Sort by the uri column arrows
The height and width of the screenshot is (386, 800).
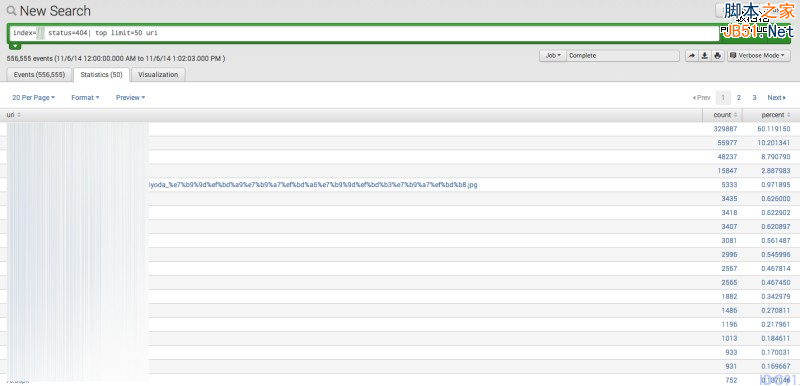click(x=19, y=115)
